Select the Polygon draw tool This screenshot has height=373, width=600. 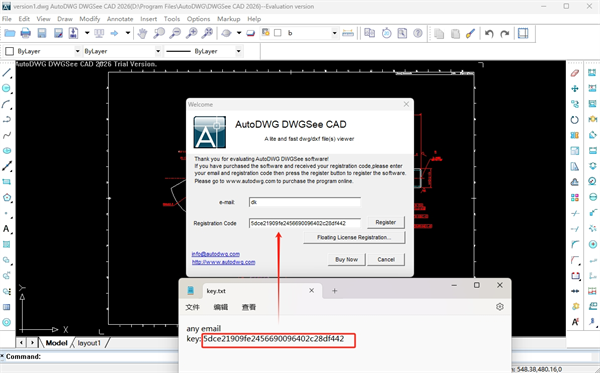[x=7, y=198]
